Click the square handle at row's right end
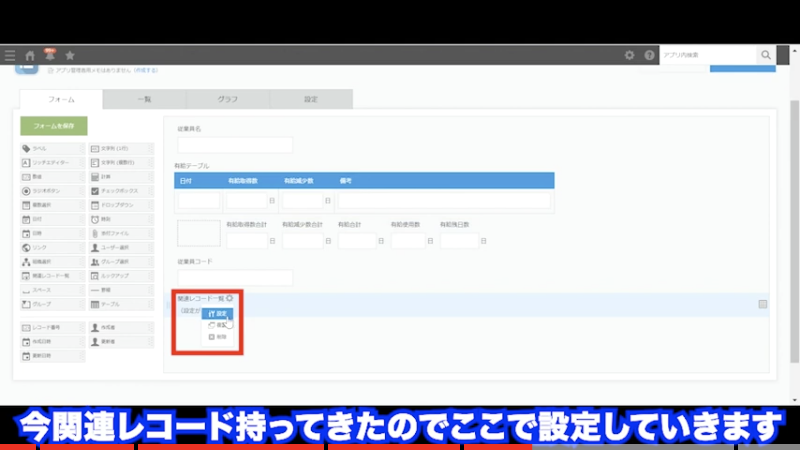The width and height of the screenshot is (800, 450). click(763, 304)
